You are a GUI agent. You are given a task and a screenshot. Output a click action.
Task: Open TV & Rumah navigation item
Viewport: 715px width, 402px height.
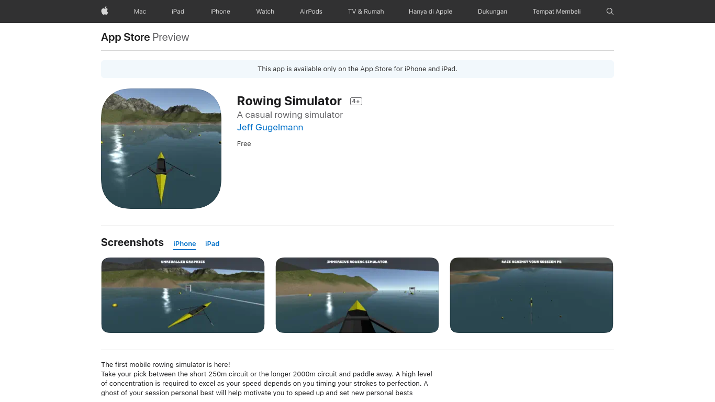coord(366,11)
